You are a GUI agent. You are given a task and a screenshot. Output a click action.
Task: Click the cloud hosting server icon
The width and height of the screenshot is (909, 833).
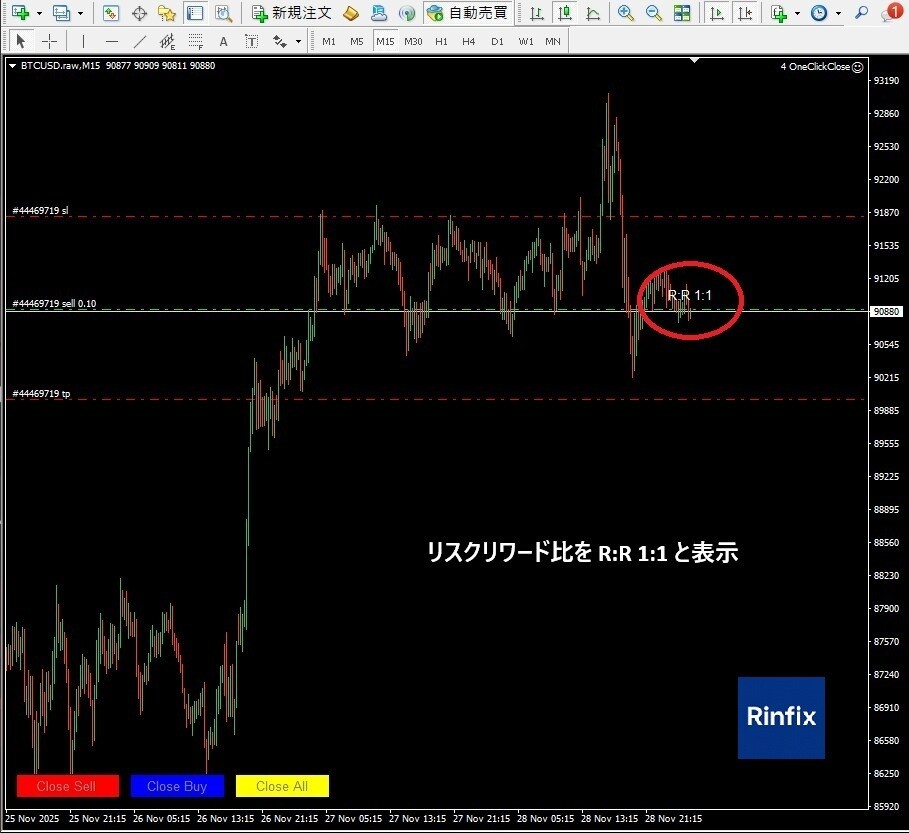point(379,13)
